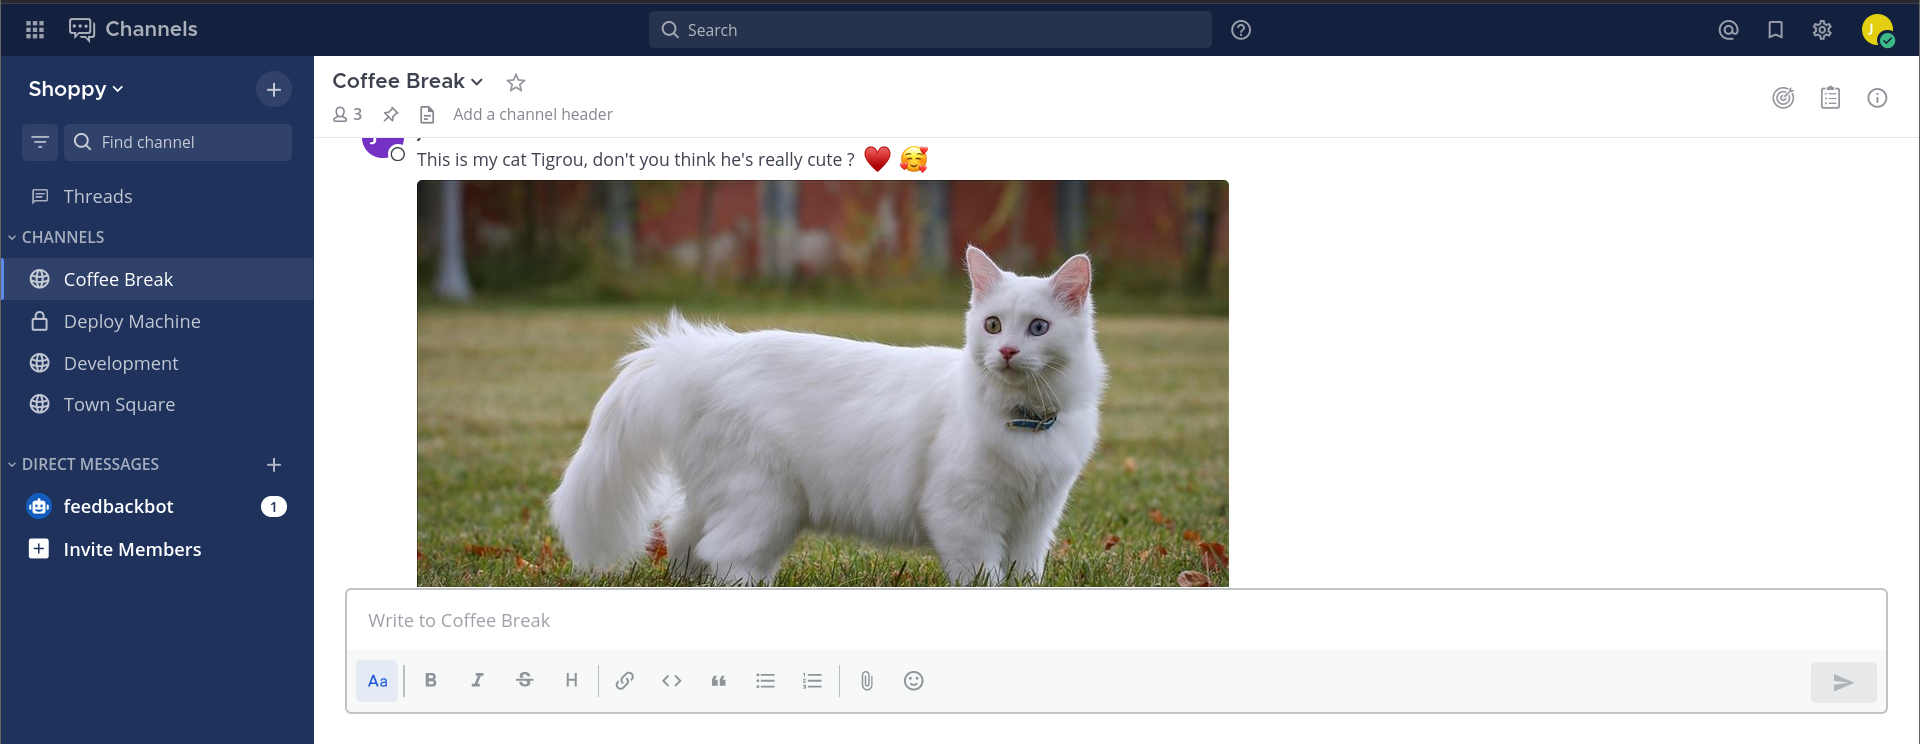
Task: Open the Deploy Machine channel
Action: (132, 321)
